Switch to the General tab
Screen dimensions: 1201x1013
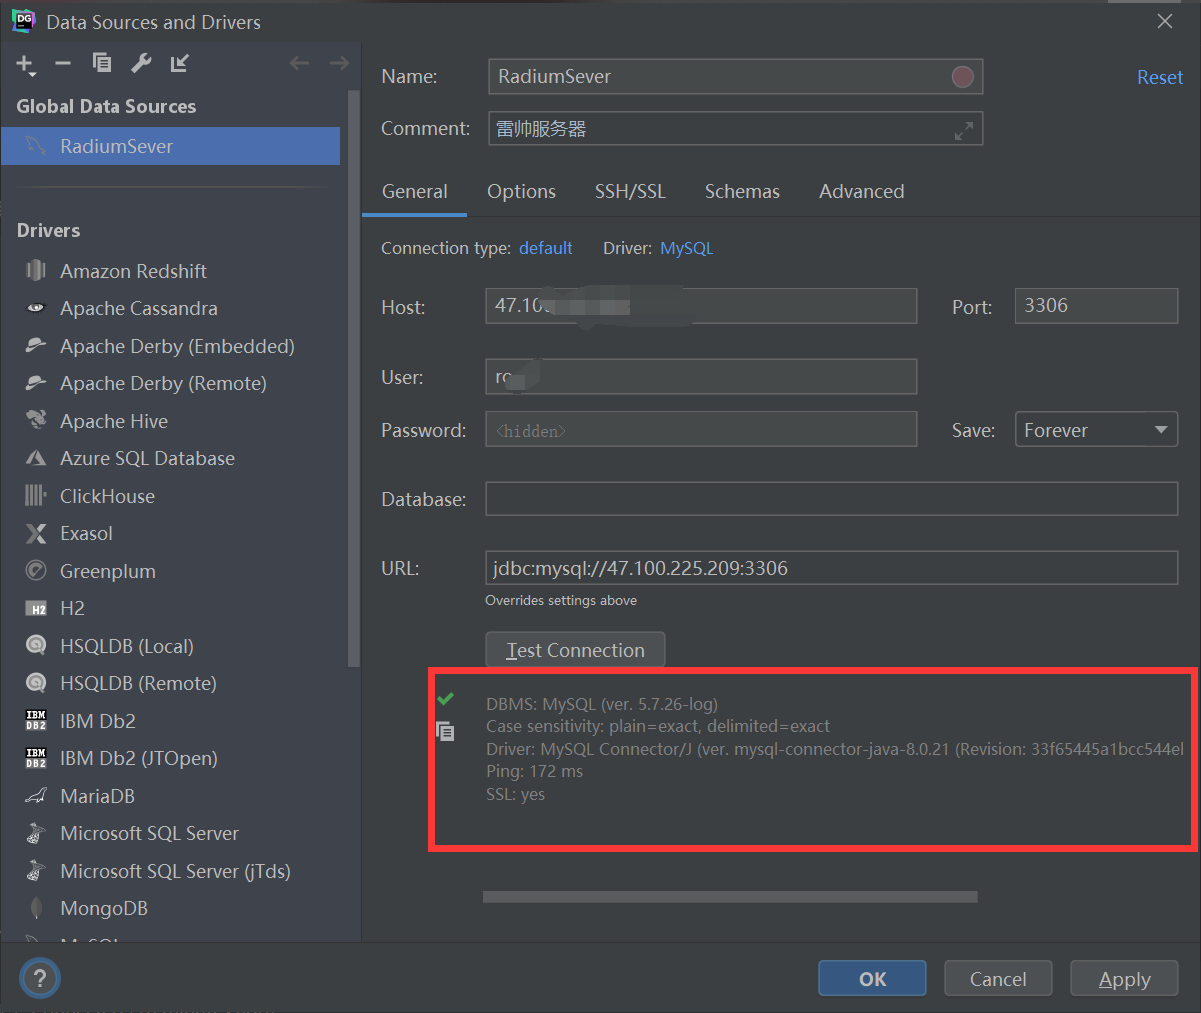(414, 191)
